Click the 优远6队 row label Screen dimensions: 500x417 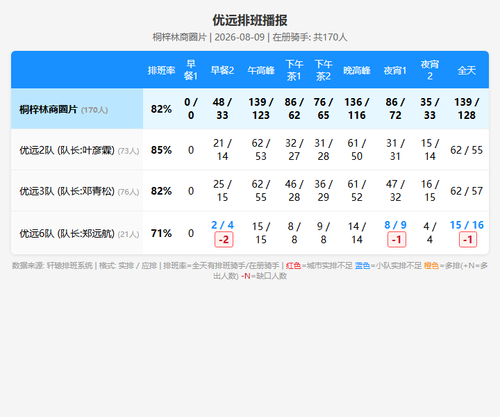click(79, 233)
